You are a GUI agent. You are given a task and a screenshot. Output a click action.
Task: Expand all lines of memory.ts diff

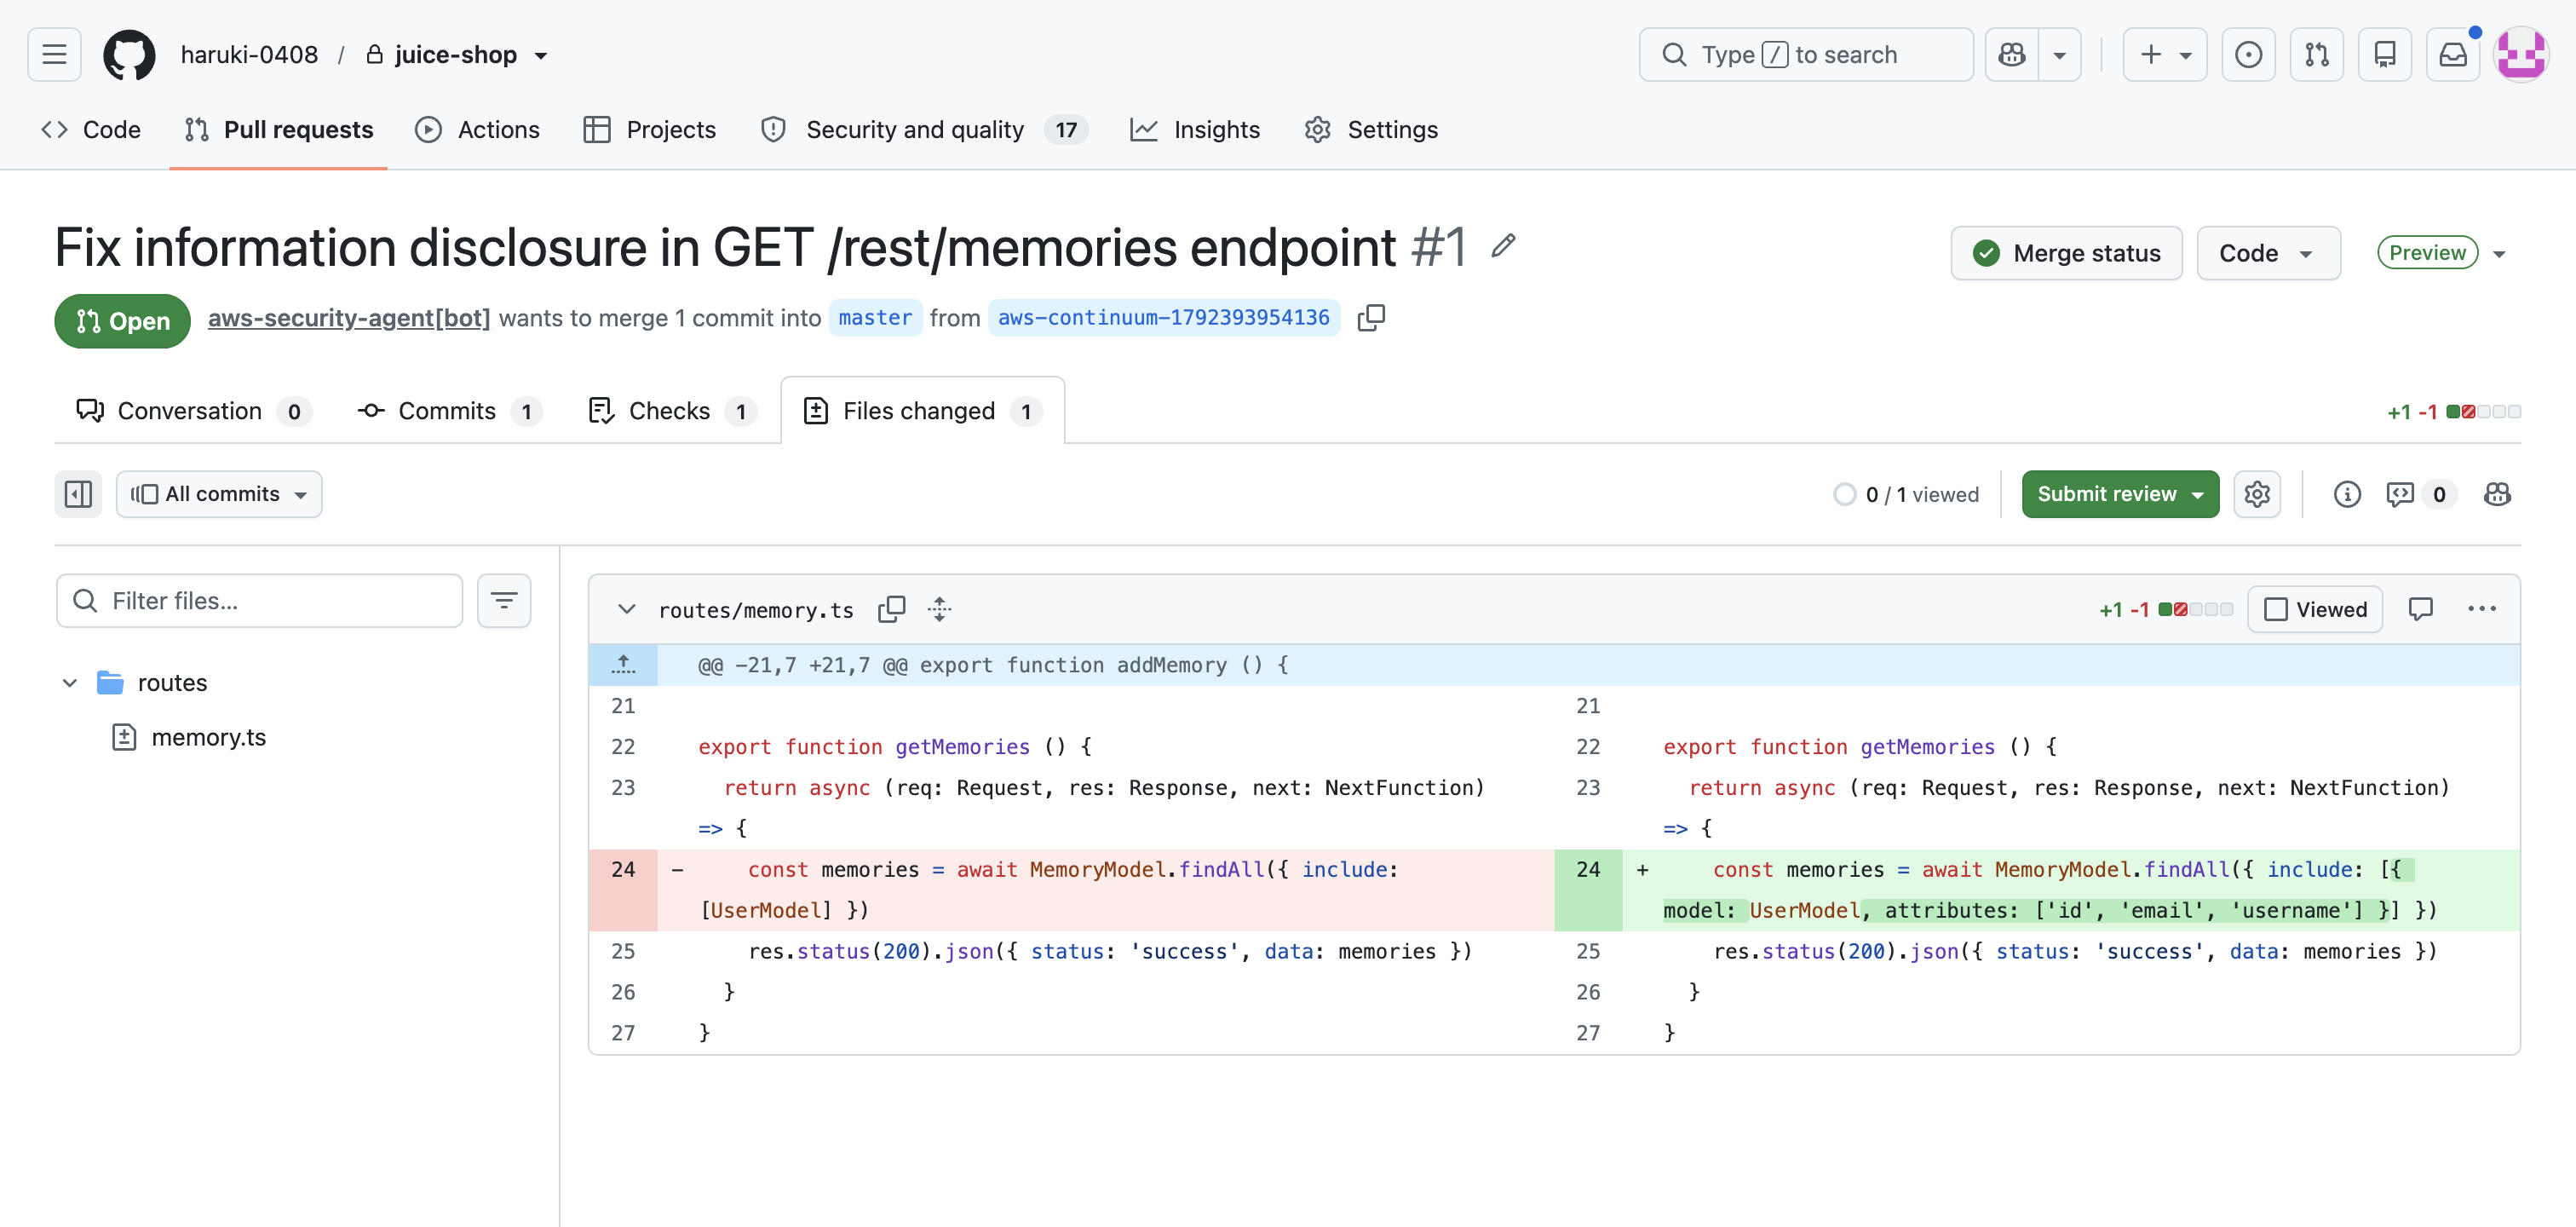point(939,609)
